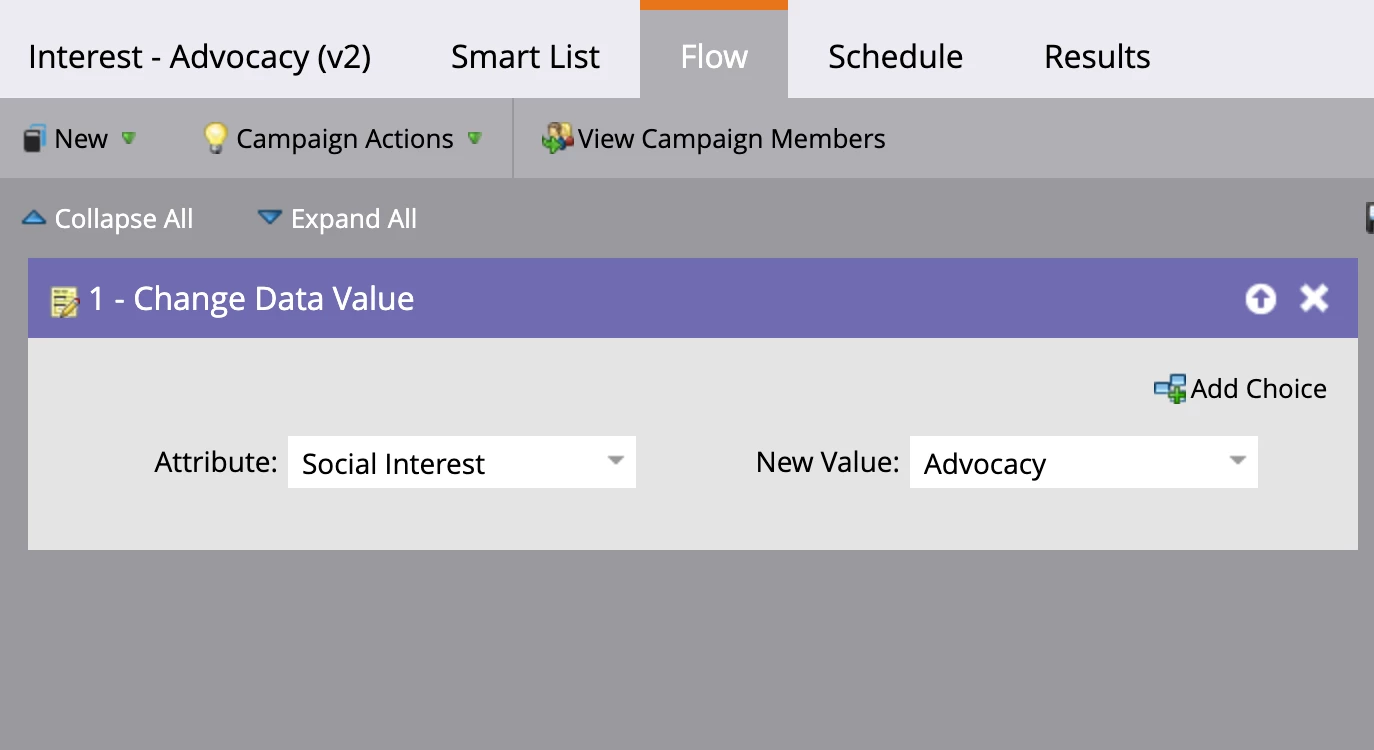Click the Campaign Actions lightbulb icon
This screenshot has height=750, width=1374.
tap(215, 138)
